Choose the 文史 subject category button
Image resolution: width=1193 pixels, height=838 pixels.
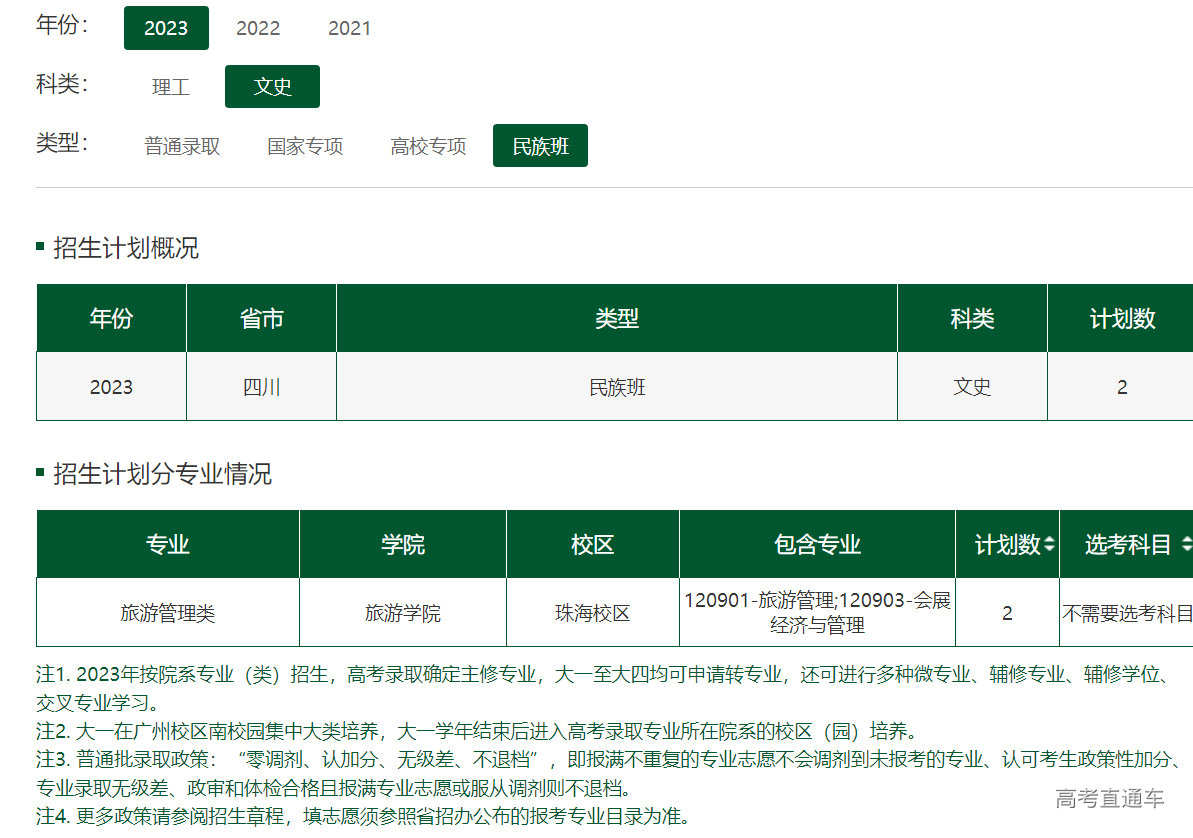point(272,87)
